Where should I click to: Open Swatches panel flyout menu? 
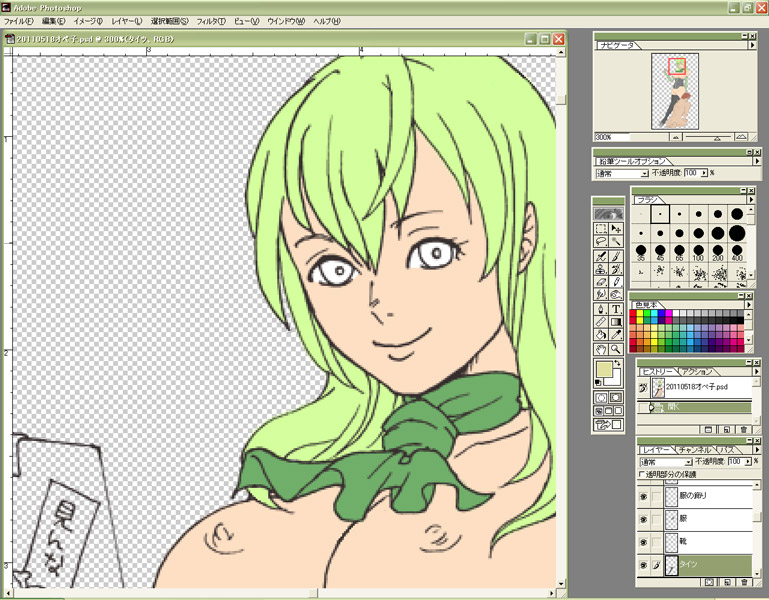pyautogui.click(x=749, y=305)
